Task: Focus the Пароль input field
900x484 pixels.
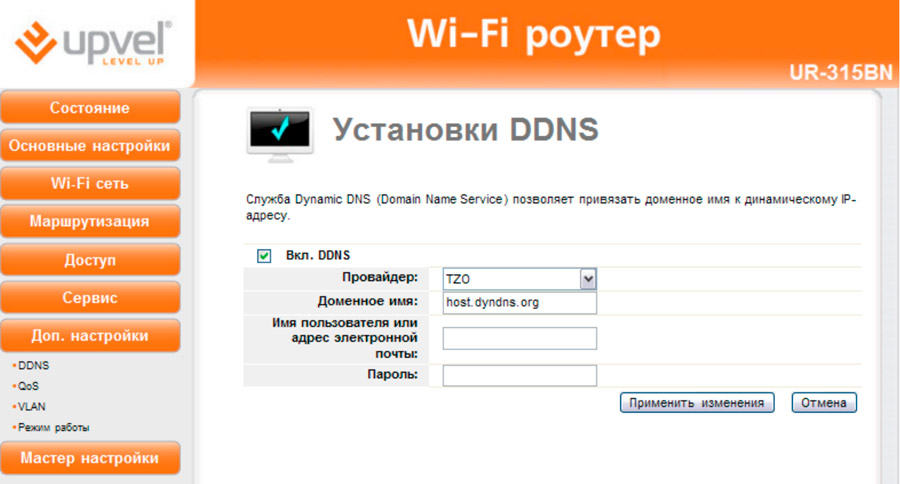Action: coord(519,375)
